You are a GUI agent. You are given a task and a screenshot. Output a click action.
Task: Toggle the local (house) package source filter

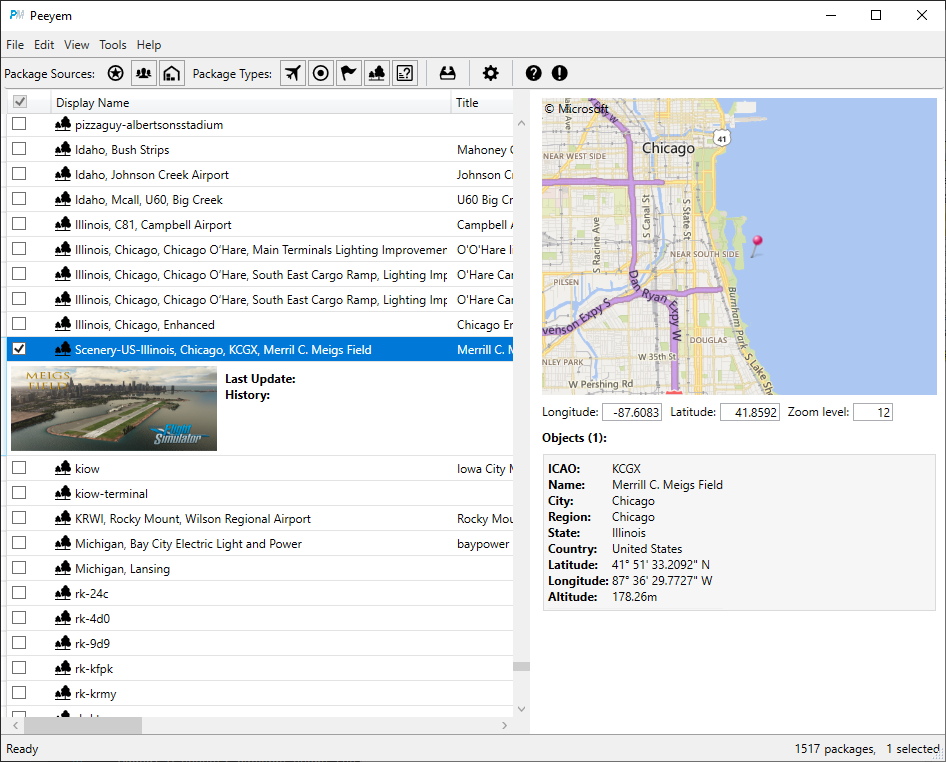click(x=172, y=74)
